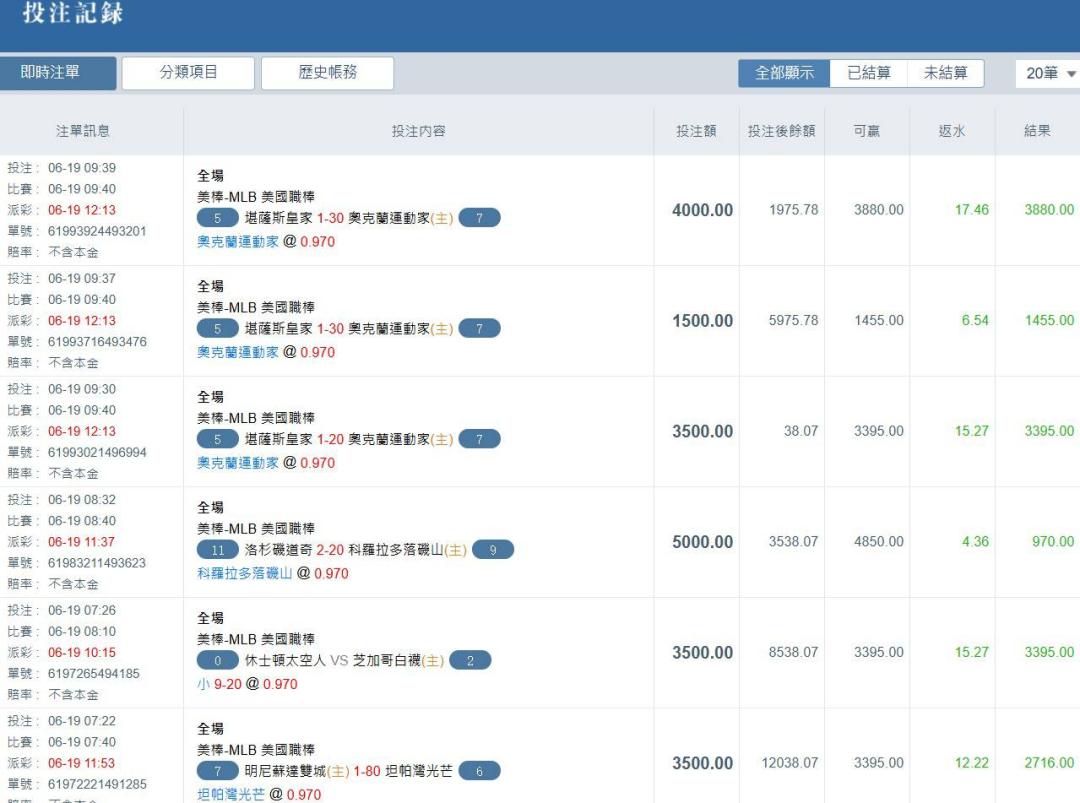The width and height of the screenshot is (1080, 803).
Task: Show only 已結算 bets
Action: tap(868, 74)
